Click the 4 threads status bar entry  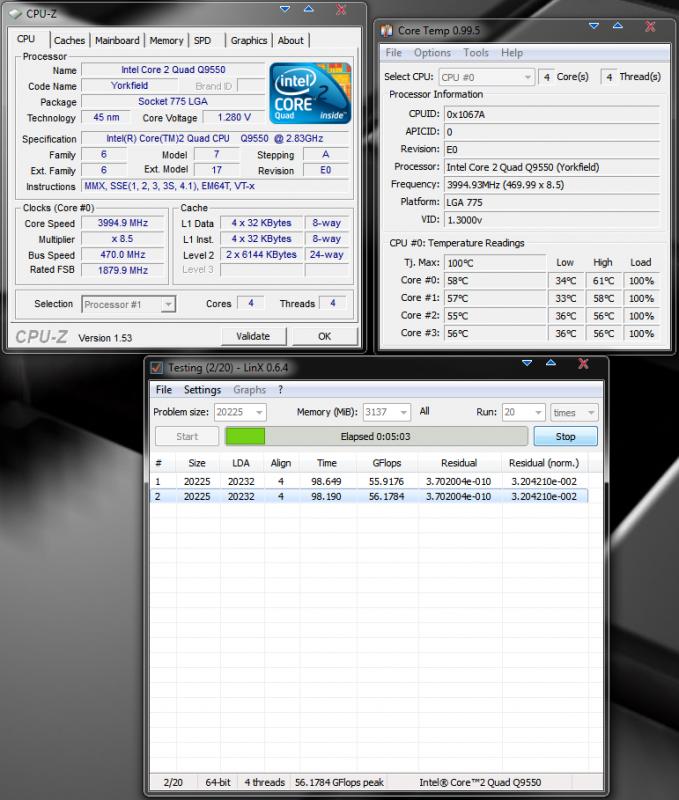(x=264, y=782)
